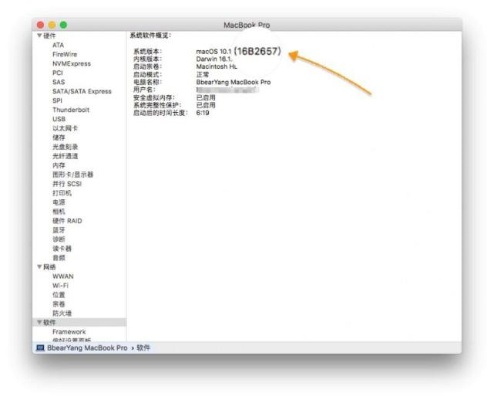Viewport: 494px width, 400px height.
Task: Click the 用户名 label
Action: point(144,90)
